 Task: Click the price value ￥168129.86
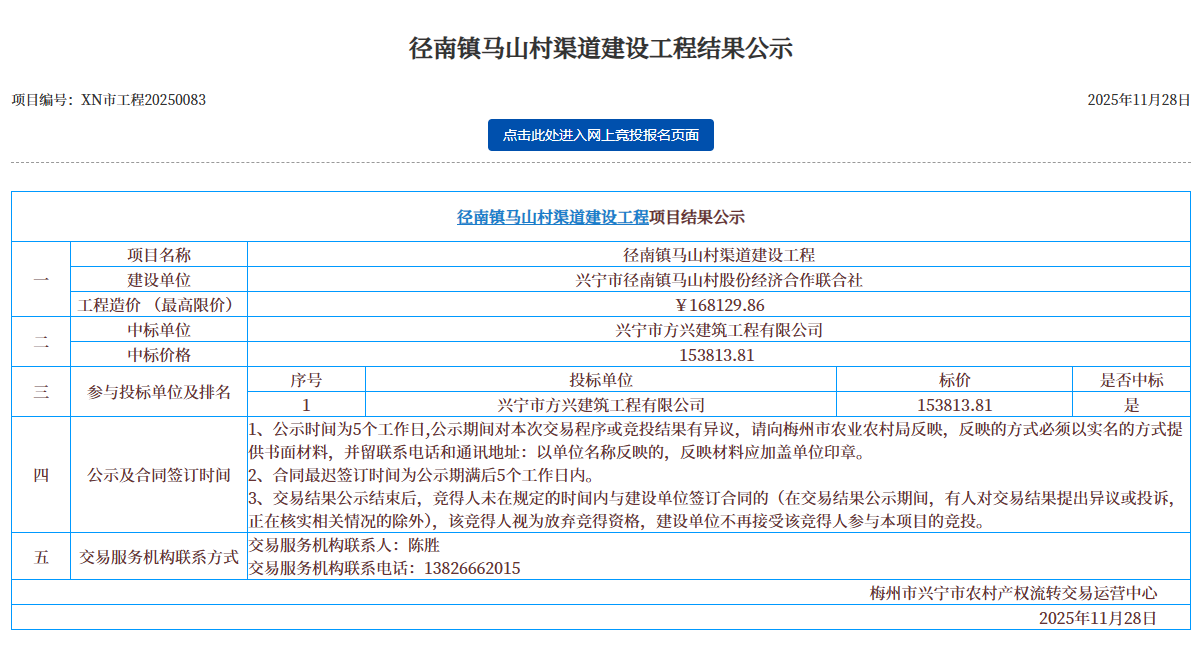719,305
